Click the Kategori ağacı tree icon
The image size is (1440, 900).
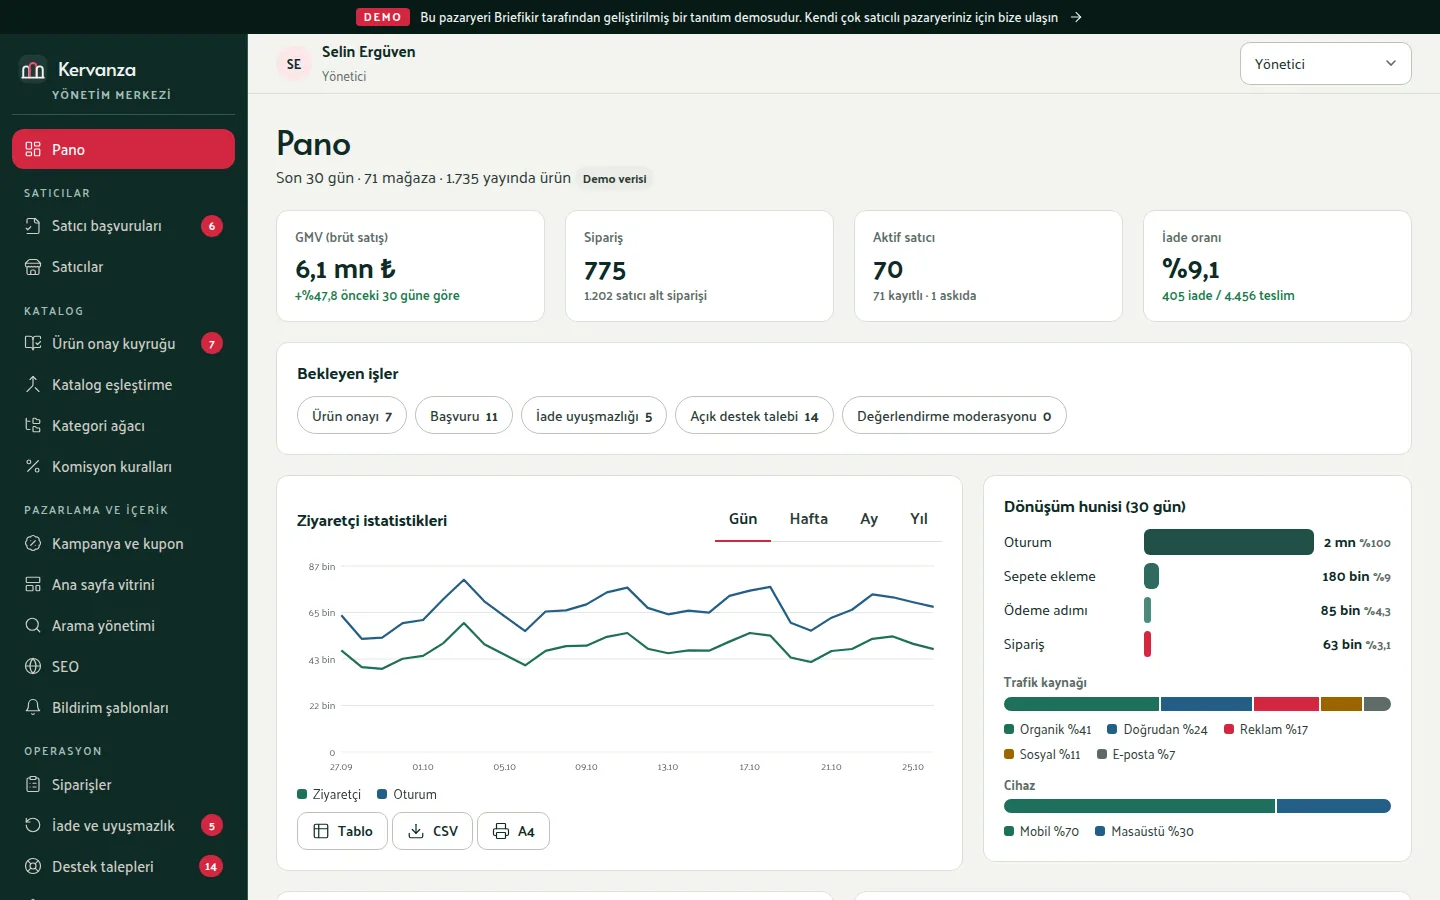(33, 425)
